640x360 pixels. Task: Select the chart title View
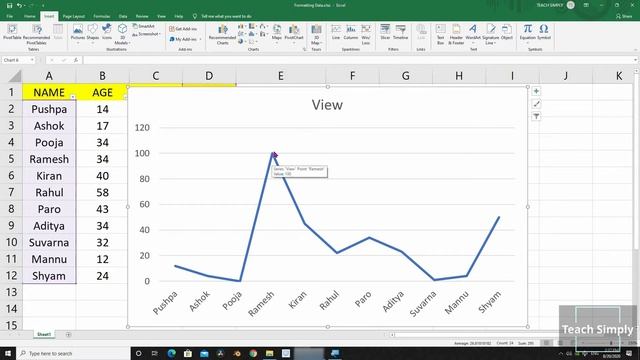(327, 105)
